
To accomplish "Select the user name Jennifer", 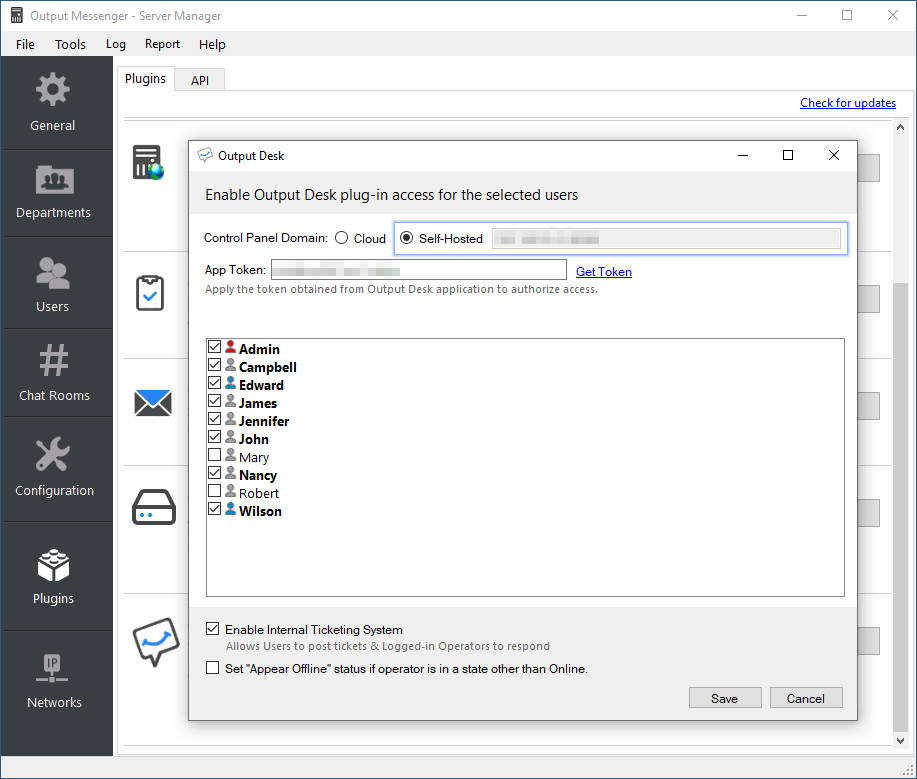I will click(264, 421).
